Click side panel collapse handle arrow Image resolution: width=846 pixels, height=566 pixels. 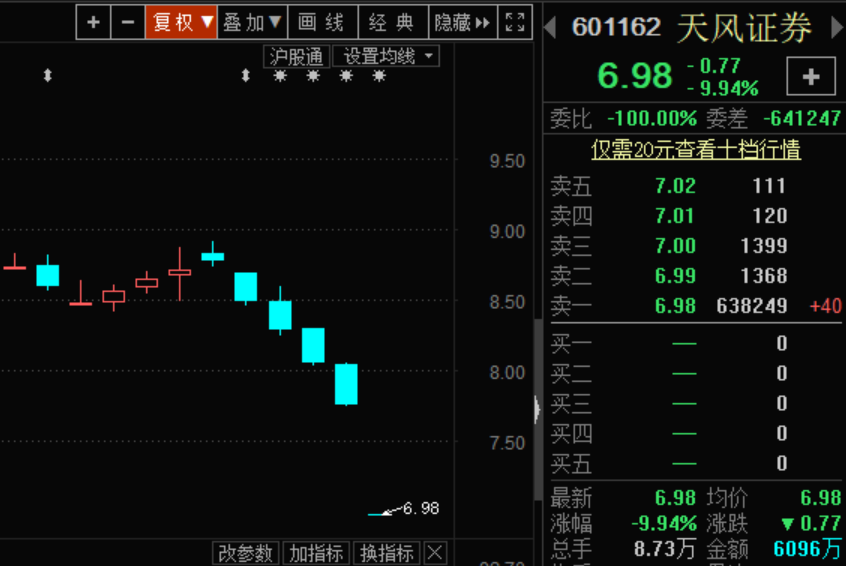coord(537,410)
